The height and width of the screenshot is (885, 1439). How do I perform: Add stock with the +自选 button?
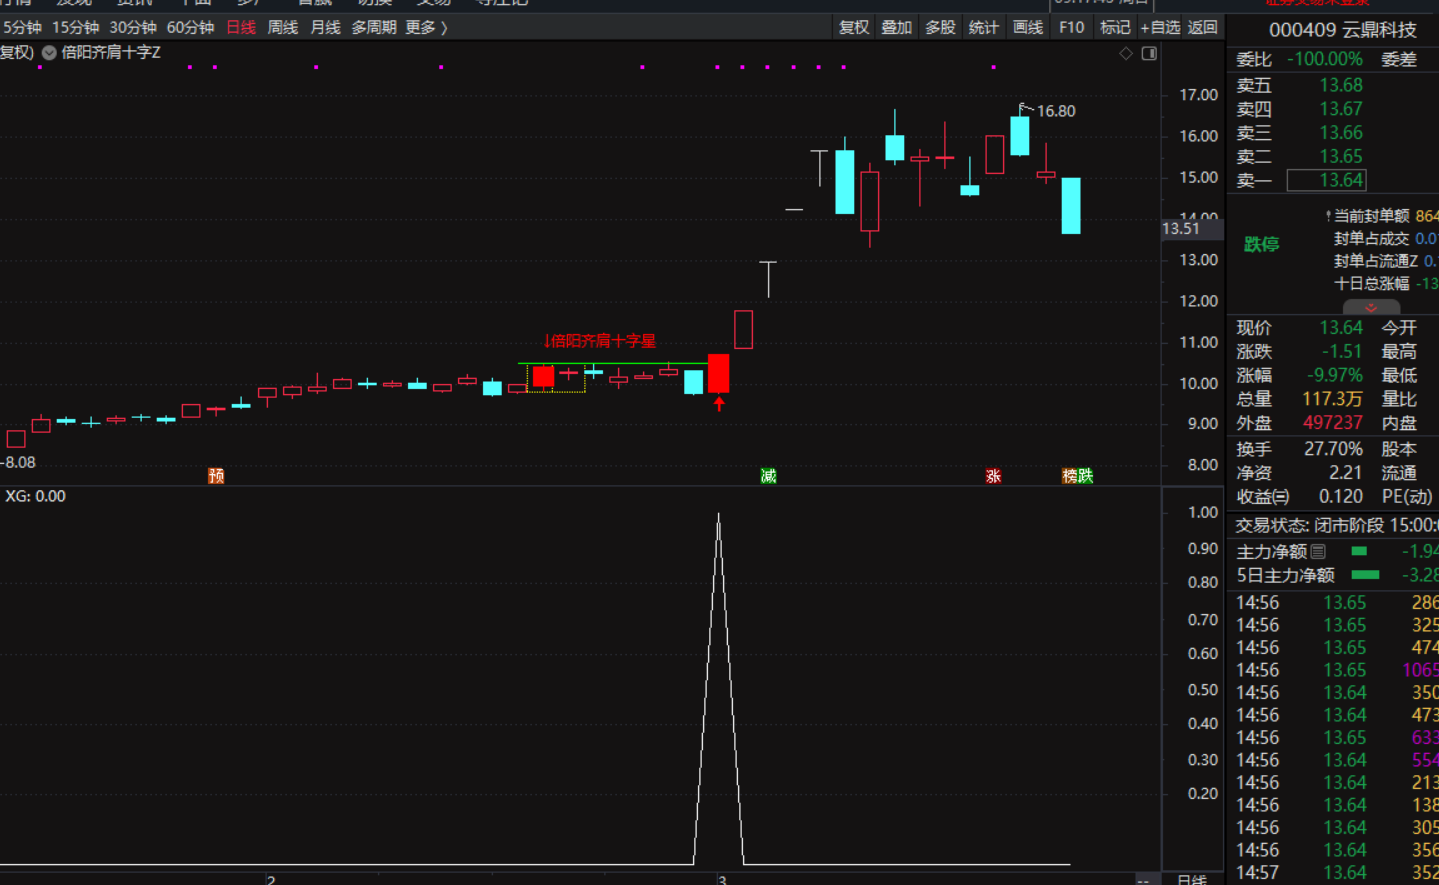tap(1160, 27)
